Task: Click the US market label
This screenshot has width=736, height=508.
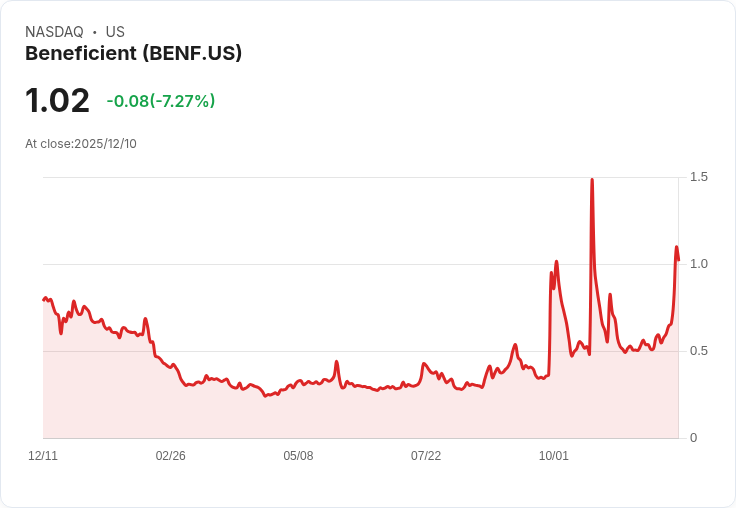Action: tap(115, 32)
